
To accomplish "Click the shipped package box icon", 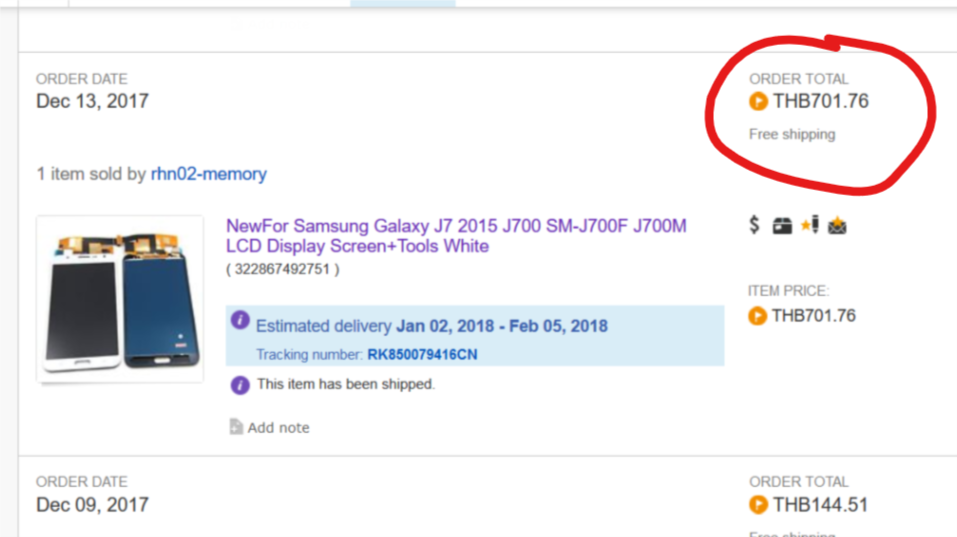I will pyautogui.click(x=782, y=226).
